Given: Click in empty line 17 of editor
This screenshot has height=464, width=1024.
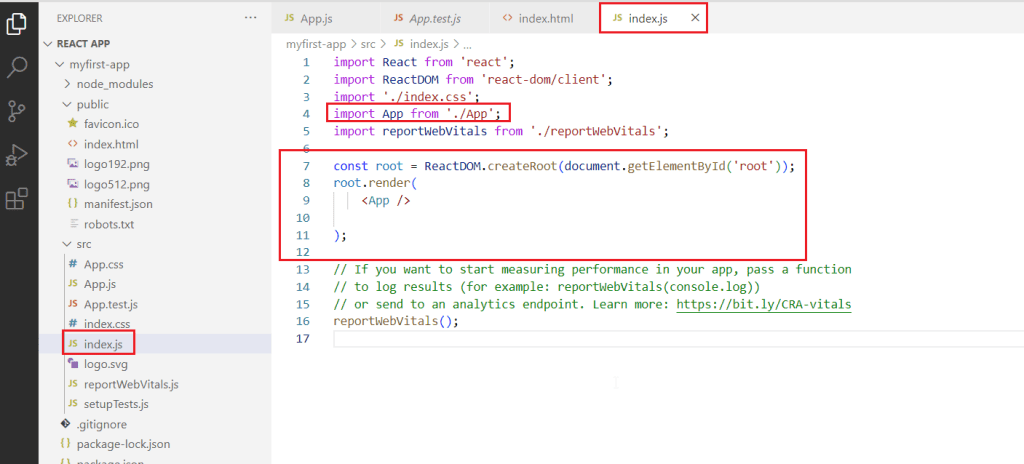Looking at the screenshot, I should [x=678, y=339].
